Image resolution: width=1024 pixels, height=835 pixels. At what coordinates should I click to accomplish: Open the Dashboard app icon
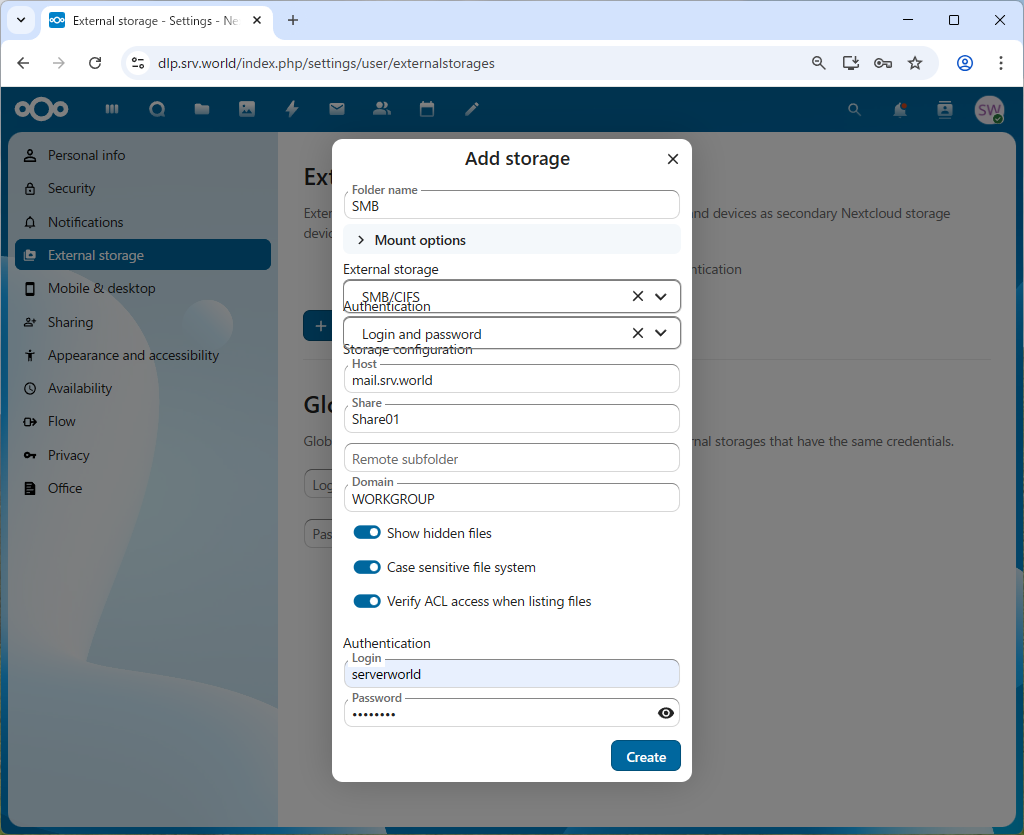coord(112,109)
